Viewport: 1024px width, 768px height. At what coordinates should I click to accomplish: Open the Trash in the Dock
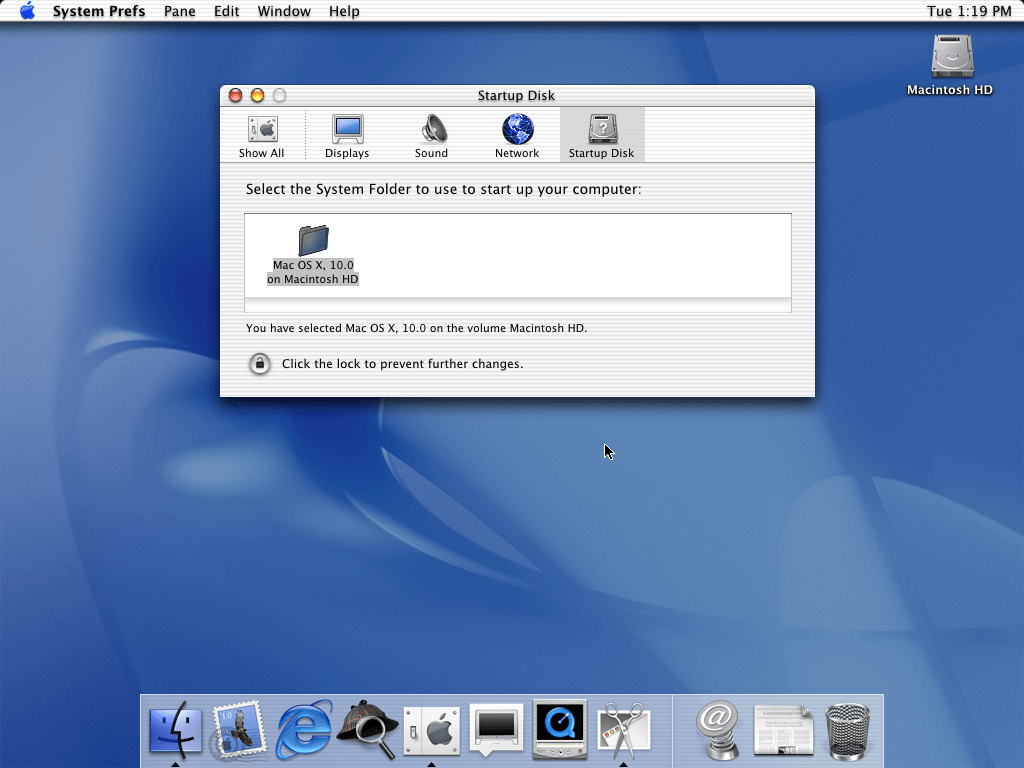848,729
